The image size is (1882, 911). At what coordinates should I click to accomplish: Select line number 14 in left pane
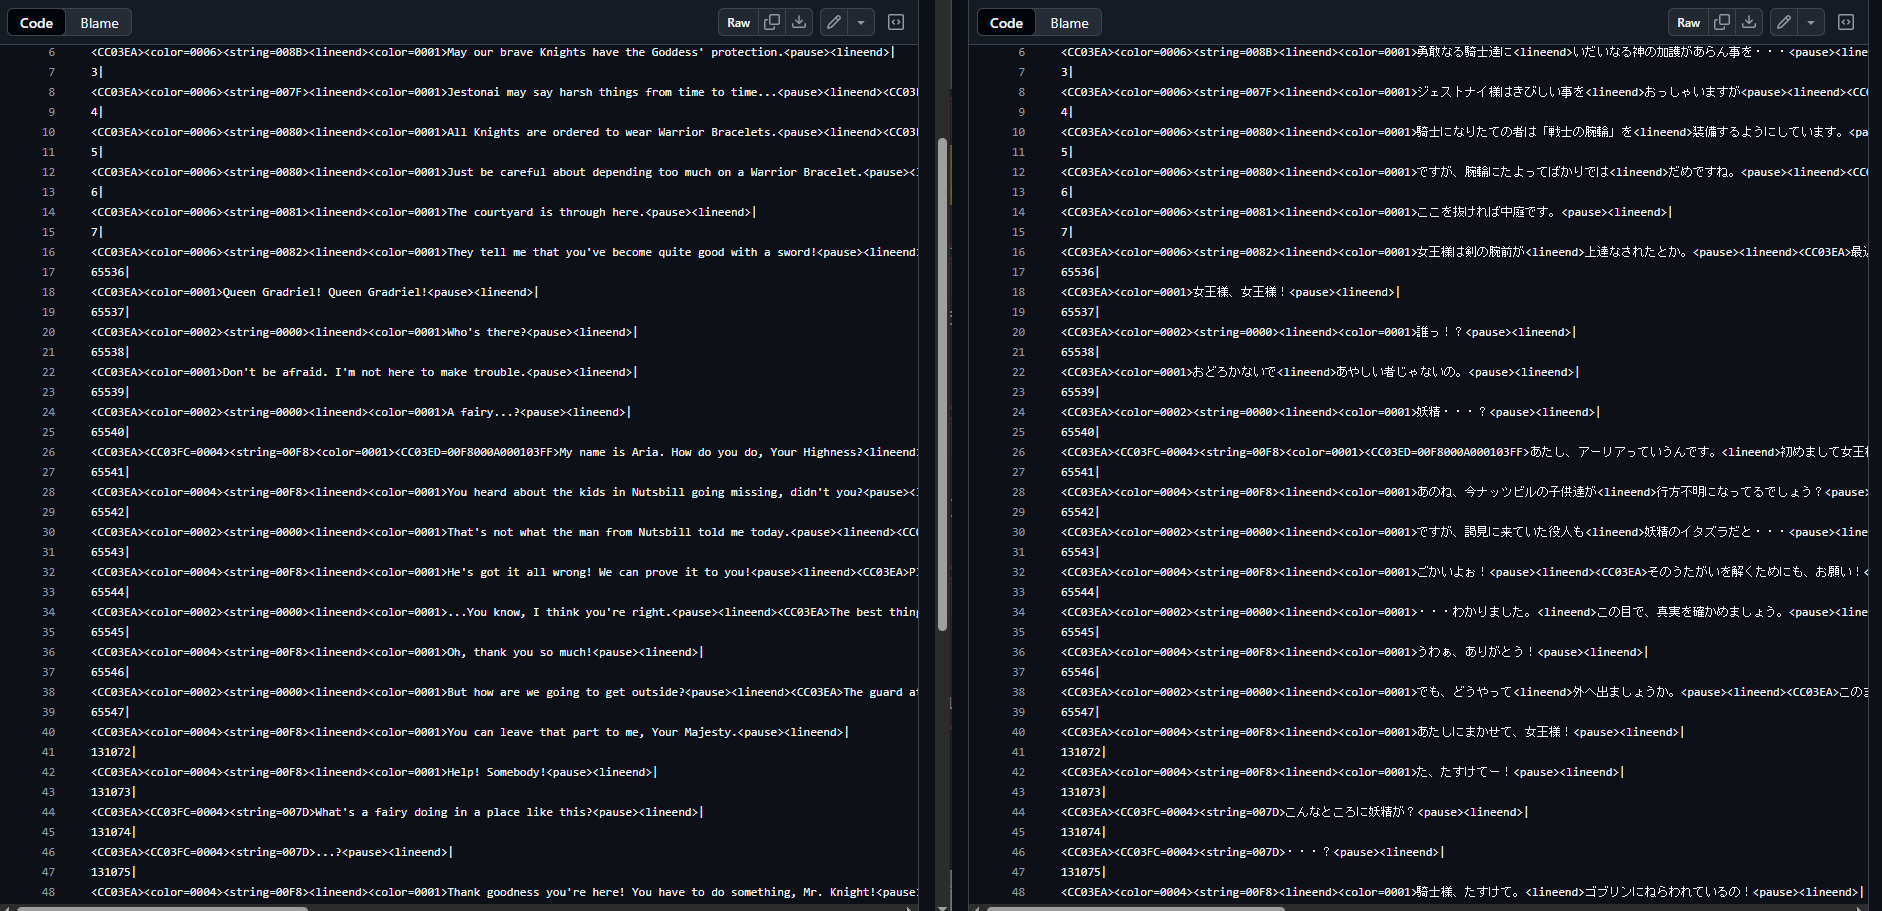(49, 212)
